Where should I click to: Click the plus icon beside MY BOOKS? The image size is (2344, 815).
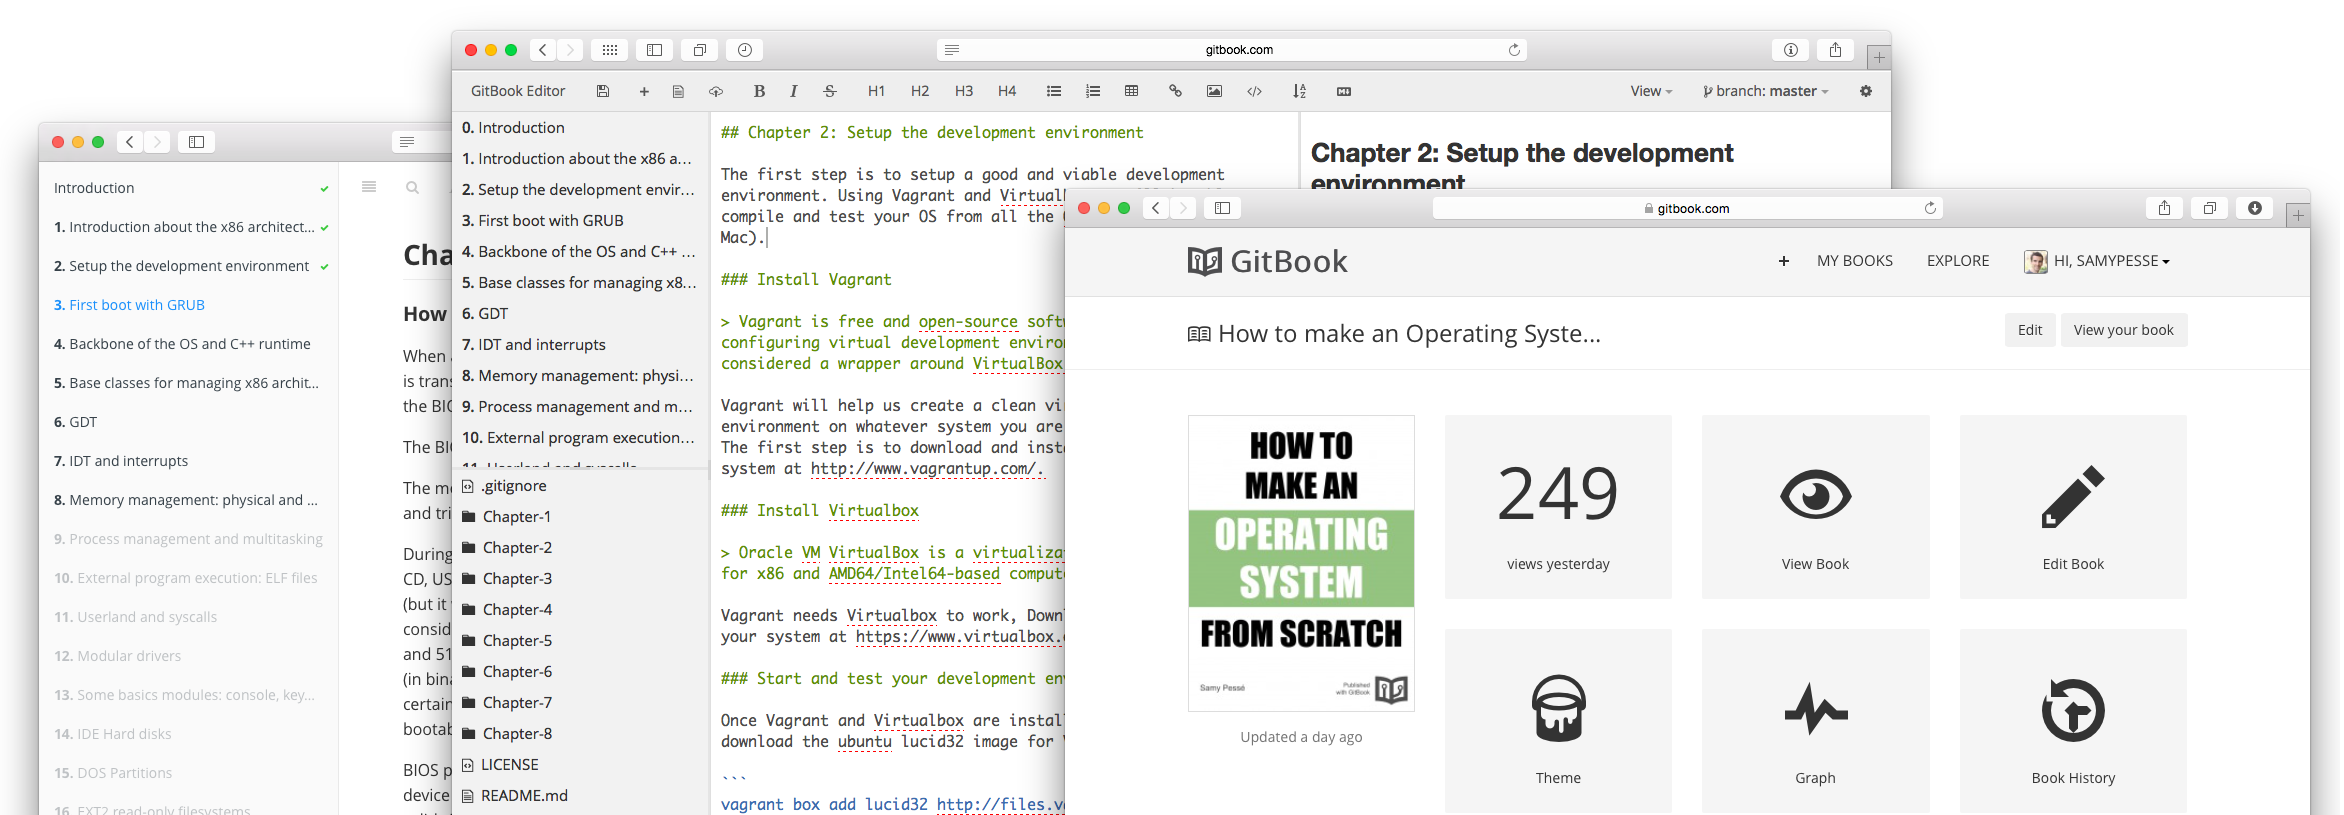(1783, 261)
